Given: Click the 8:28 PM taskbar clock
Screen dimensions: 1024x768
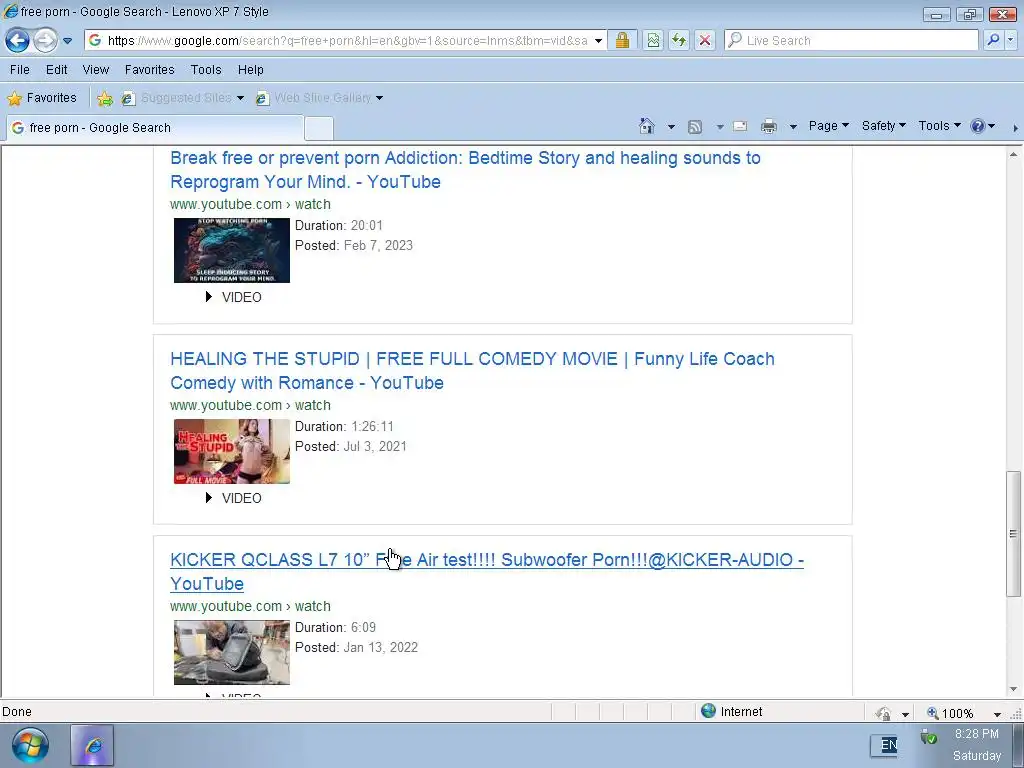Looking at the screenshot, I should point(976,734).
